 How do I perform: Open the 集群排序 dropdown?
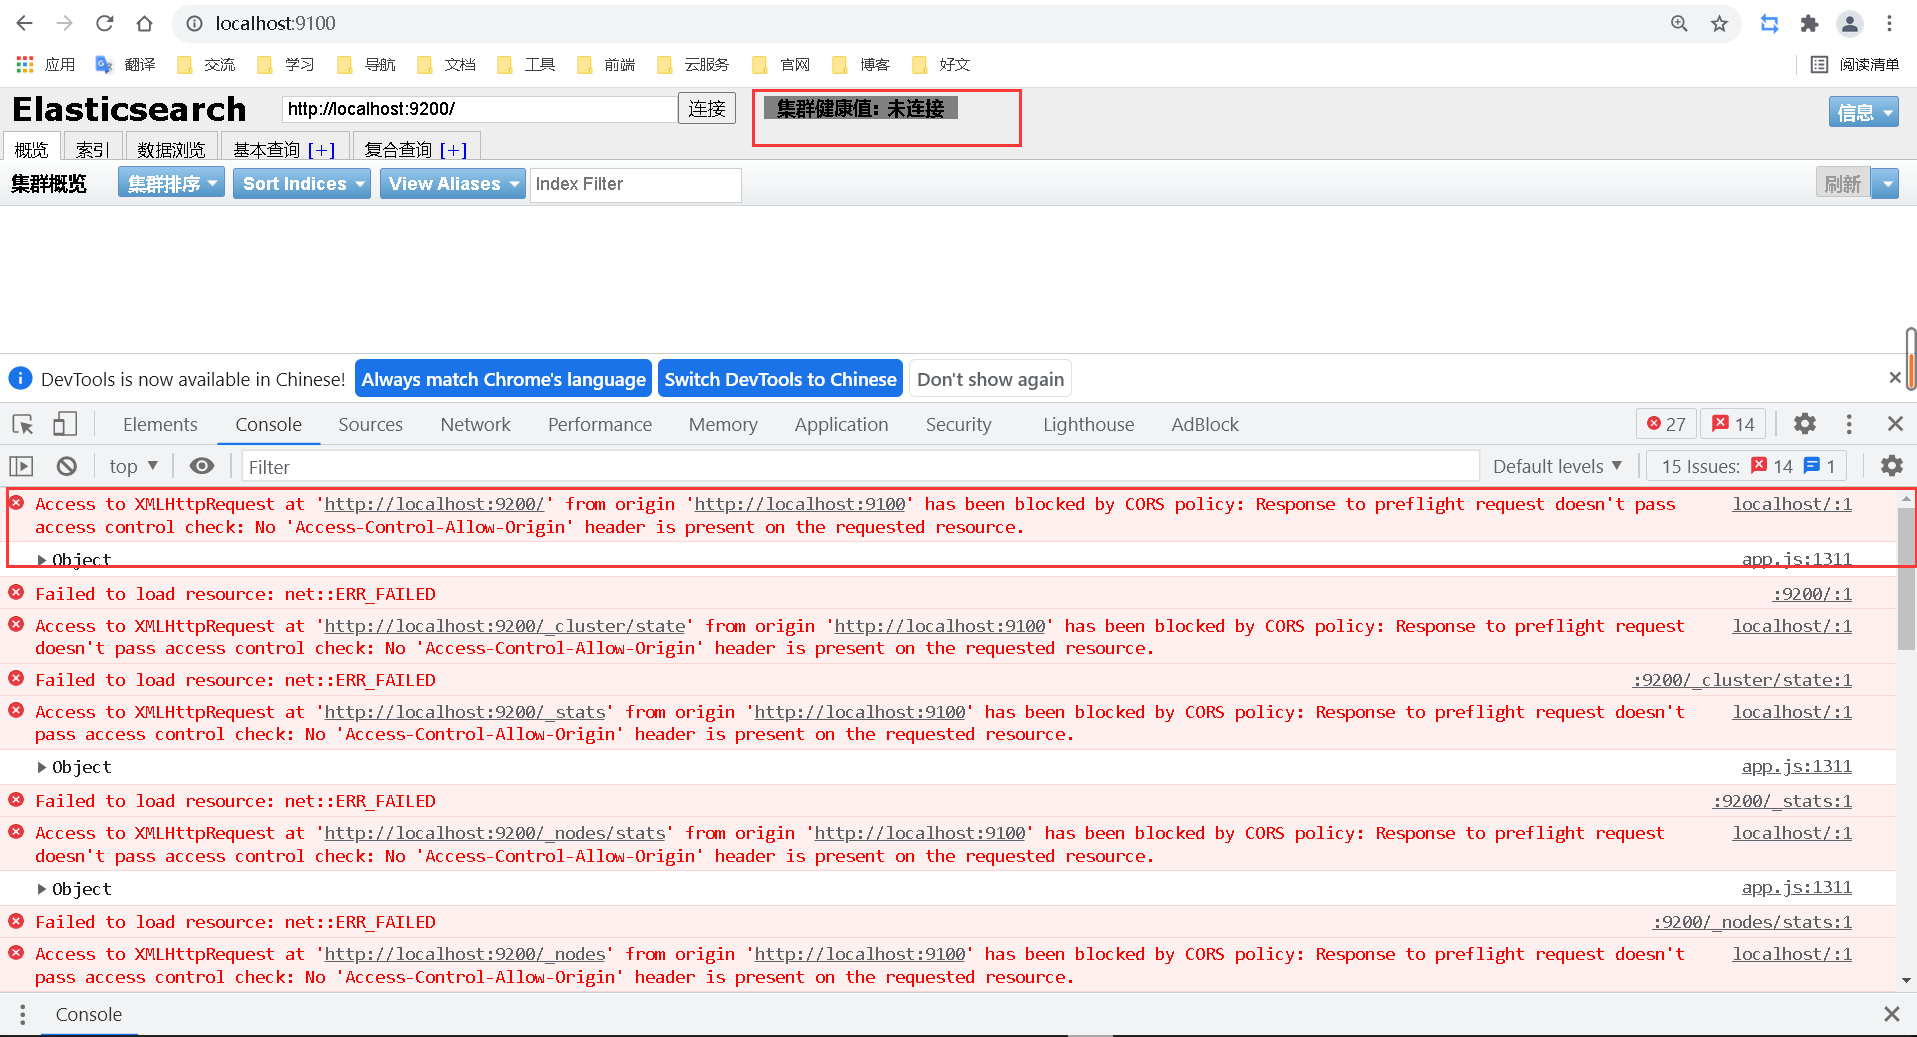(171, 184)
